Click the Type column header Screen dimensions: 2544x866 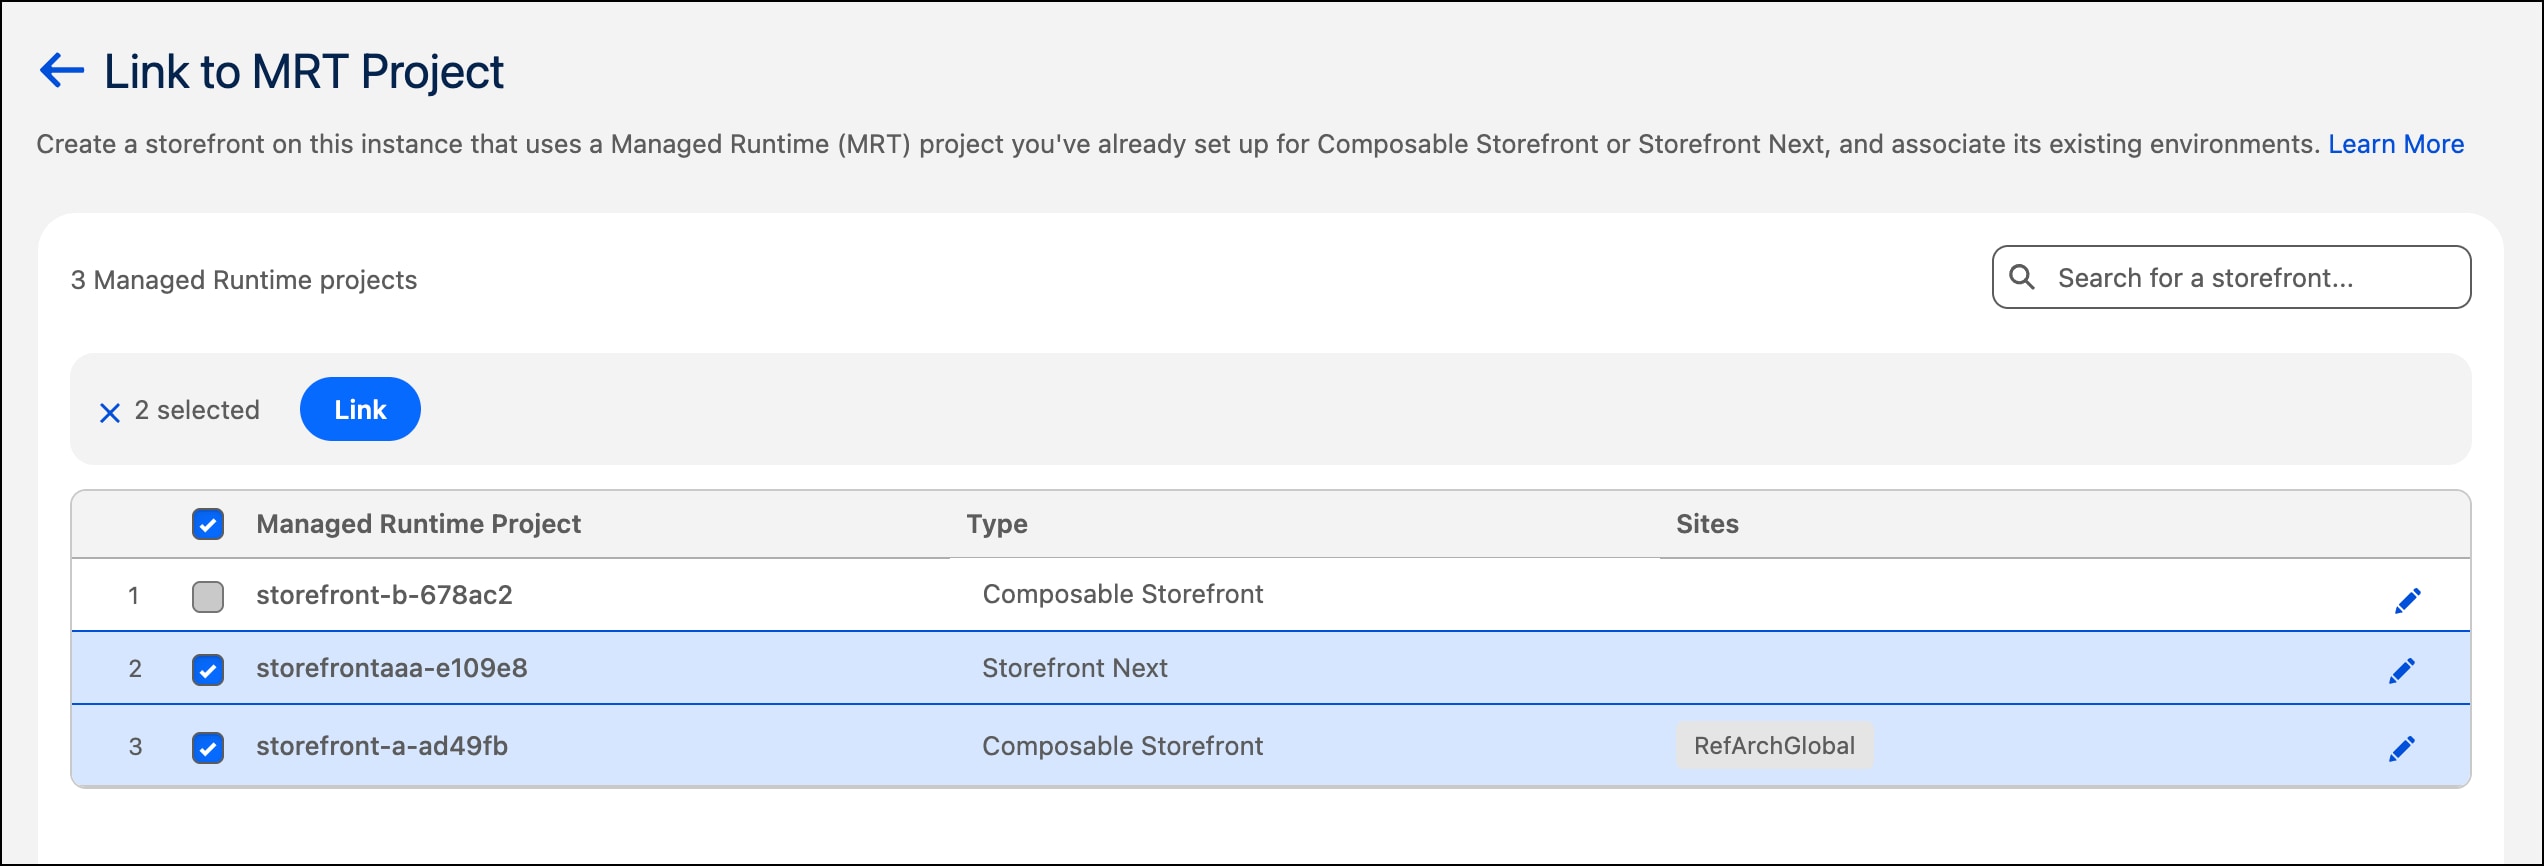pos(997,524)
